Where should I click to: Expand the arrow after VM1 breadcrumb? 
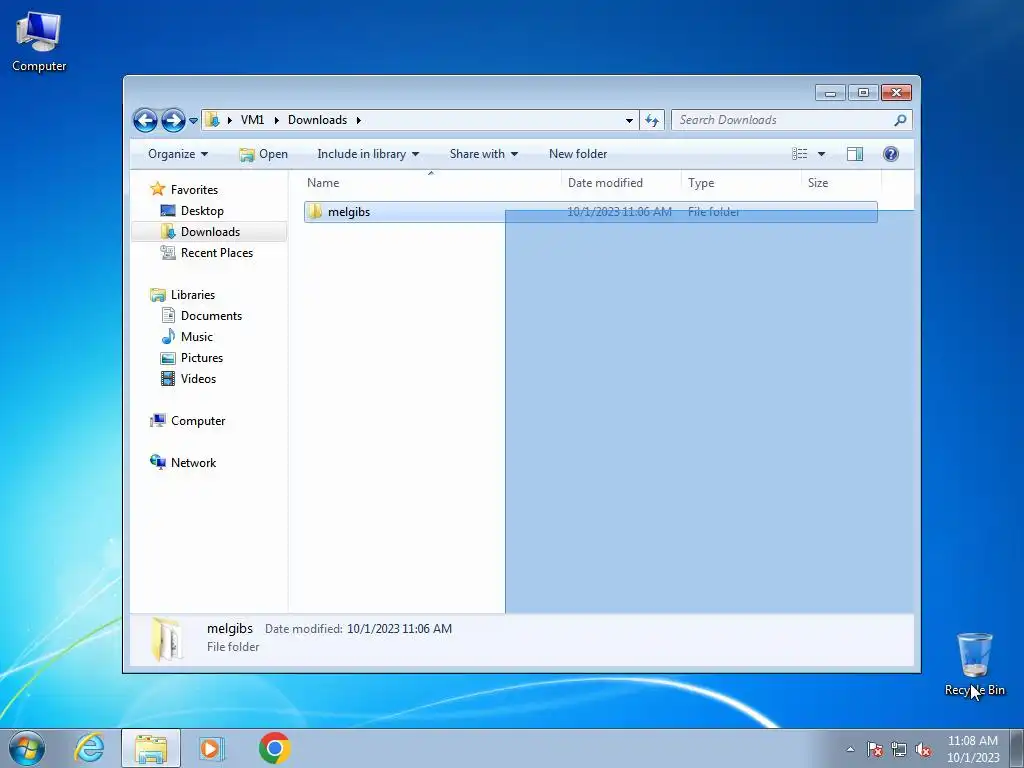click(x=276, y=120)
